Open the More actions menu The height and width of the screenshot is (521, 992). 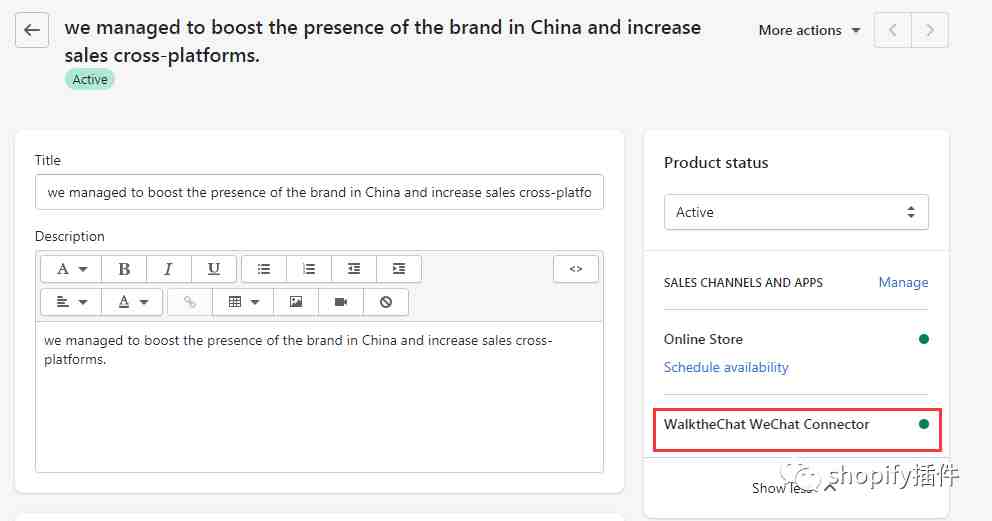tap(809, 30)
